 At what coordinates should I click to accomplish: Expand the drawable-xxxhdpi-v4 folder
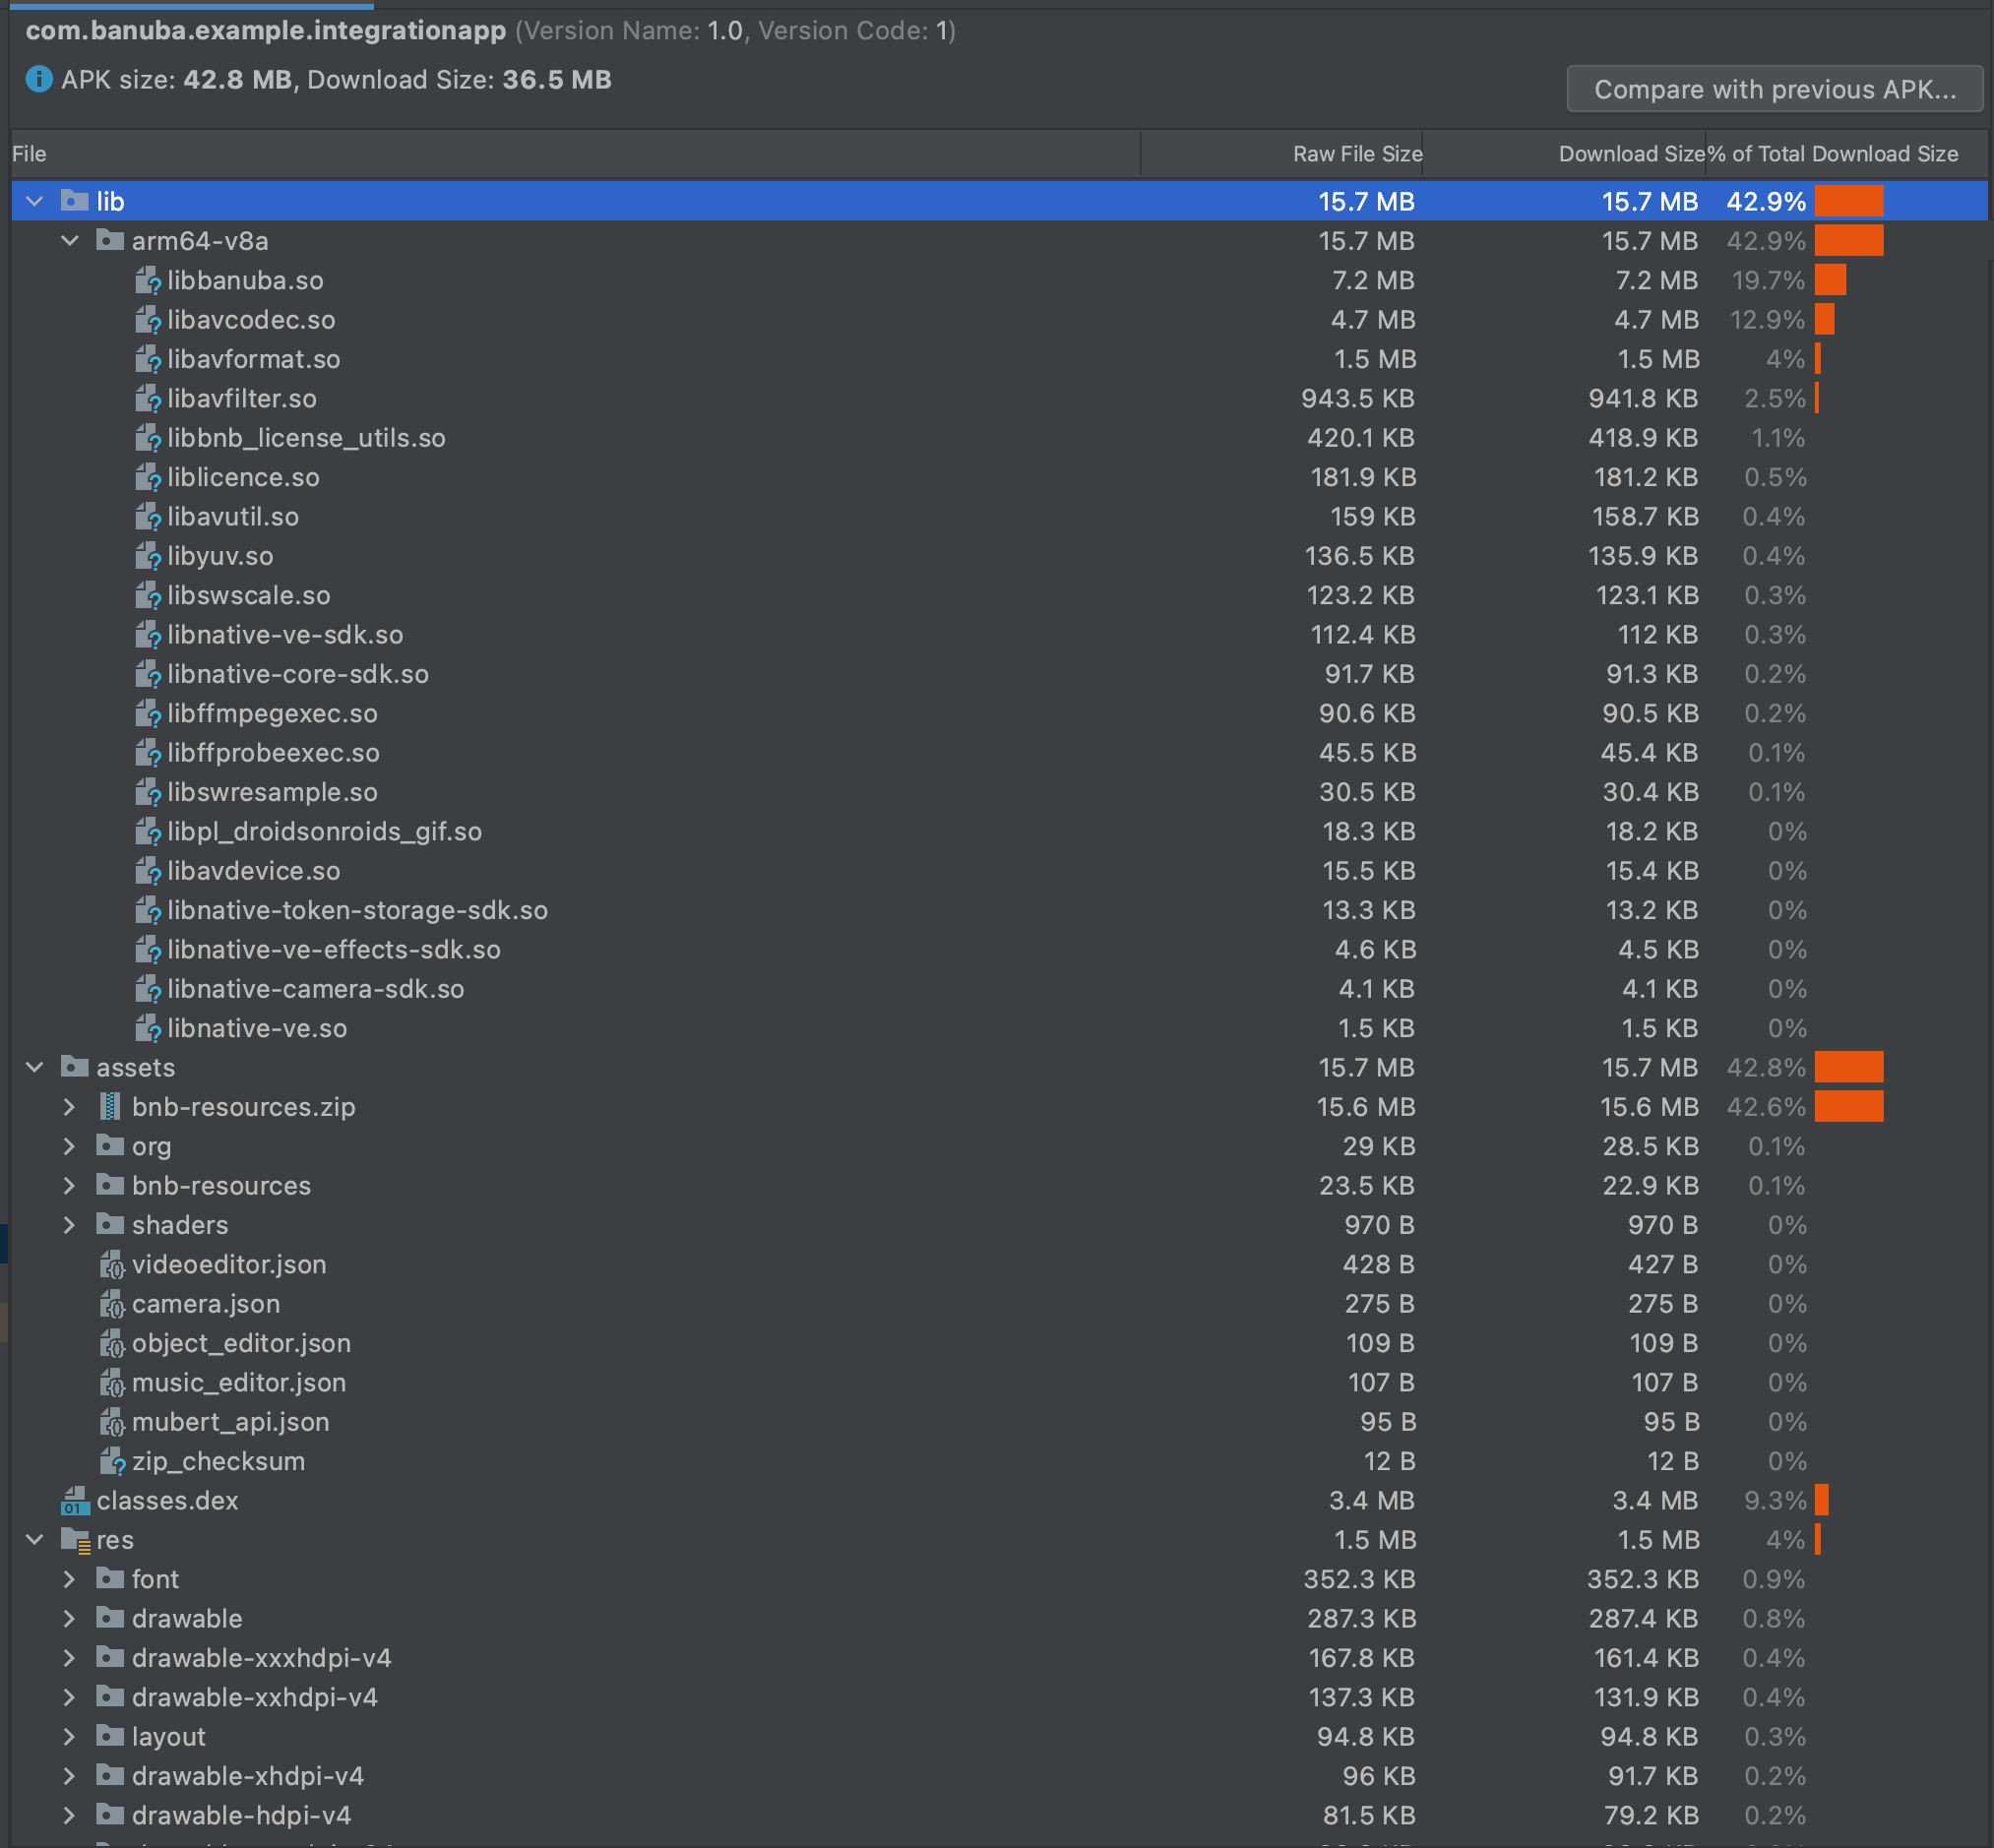tap(70, 1658)
